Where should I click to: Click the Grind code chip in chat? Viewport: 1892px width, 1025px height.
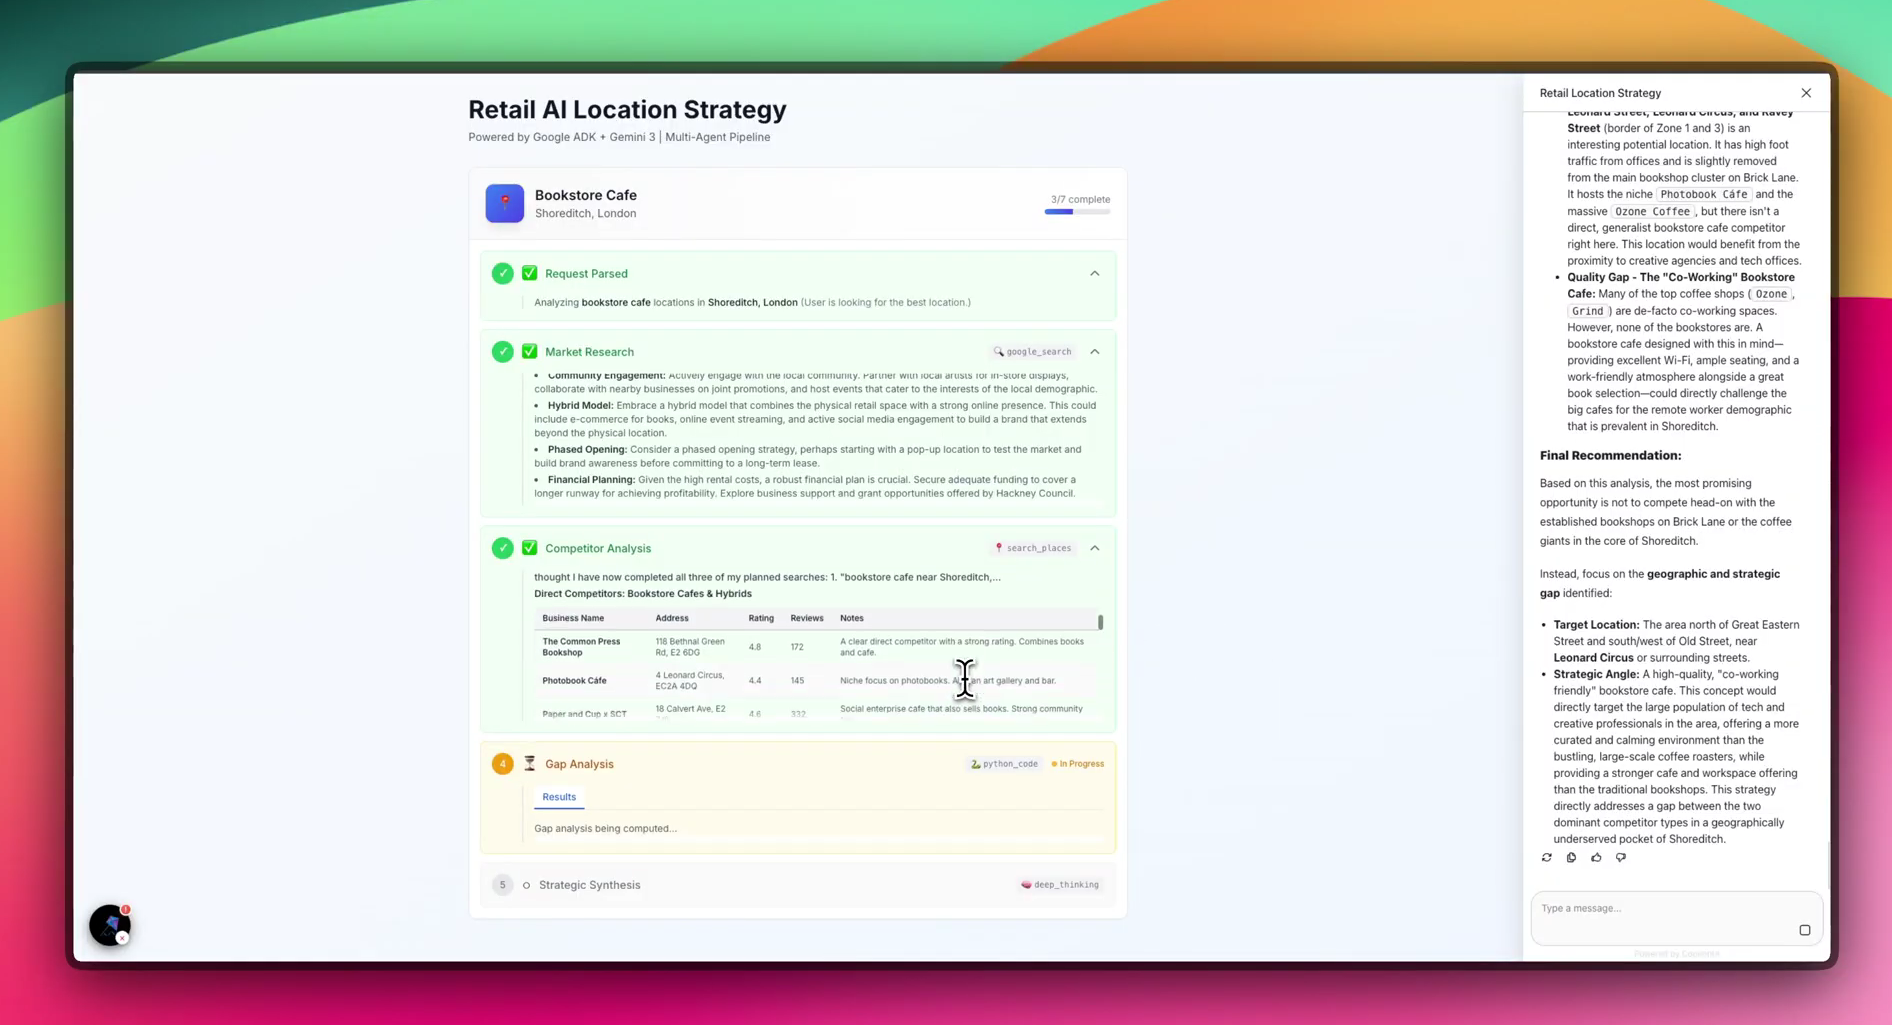point(1587,311)
